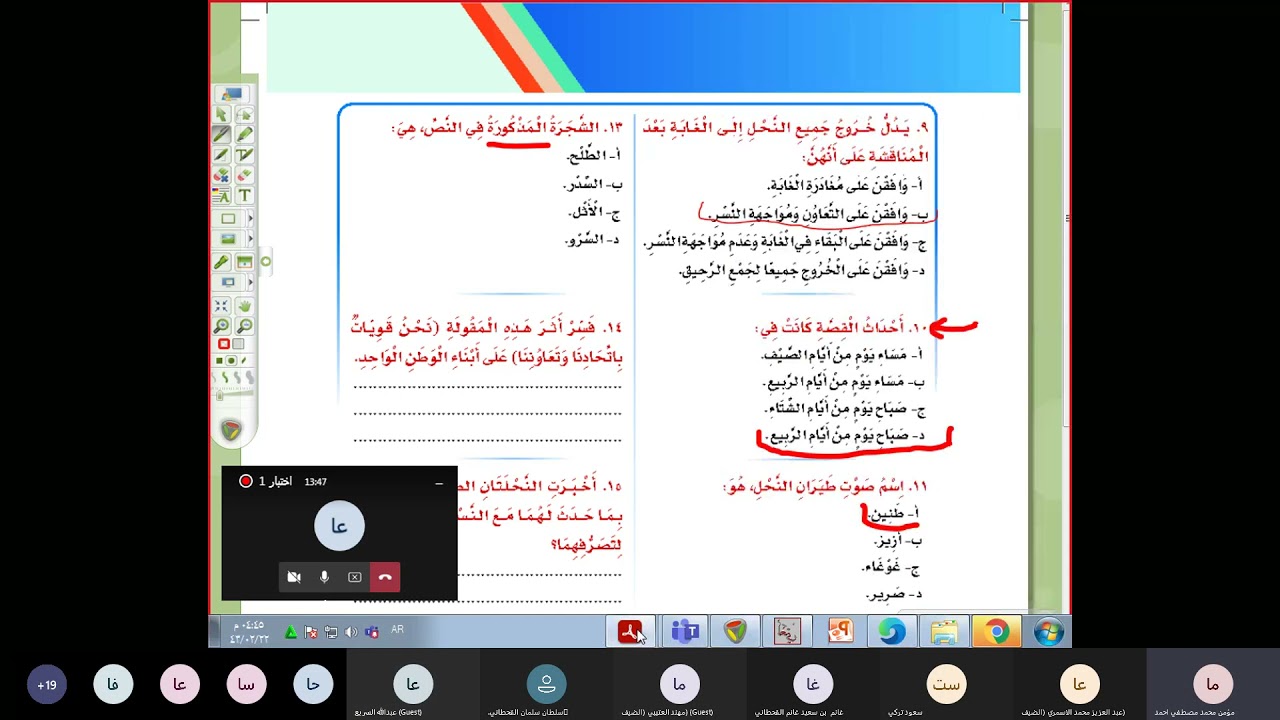Screen dimensions: 1280x720
Task: Choose the eraser tool in the toolbar
Action: 245,175
